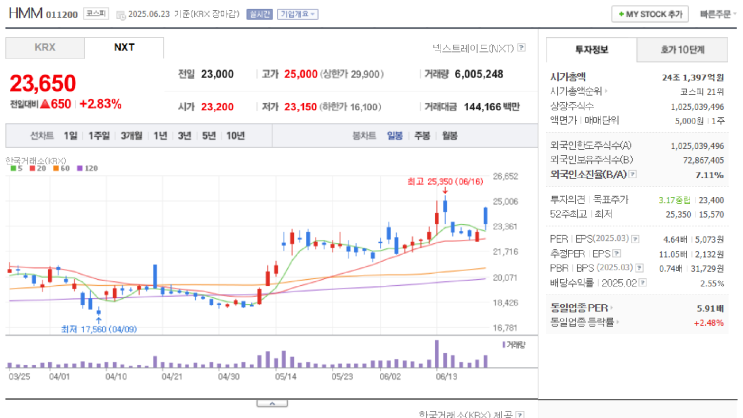The height and width of the screenshot is (418, 743).
Task: Show 1년 line chart
Action: [160, 136]
